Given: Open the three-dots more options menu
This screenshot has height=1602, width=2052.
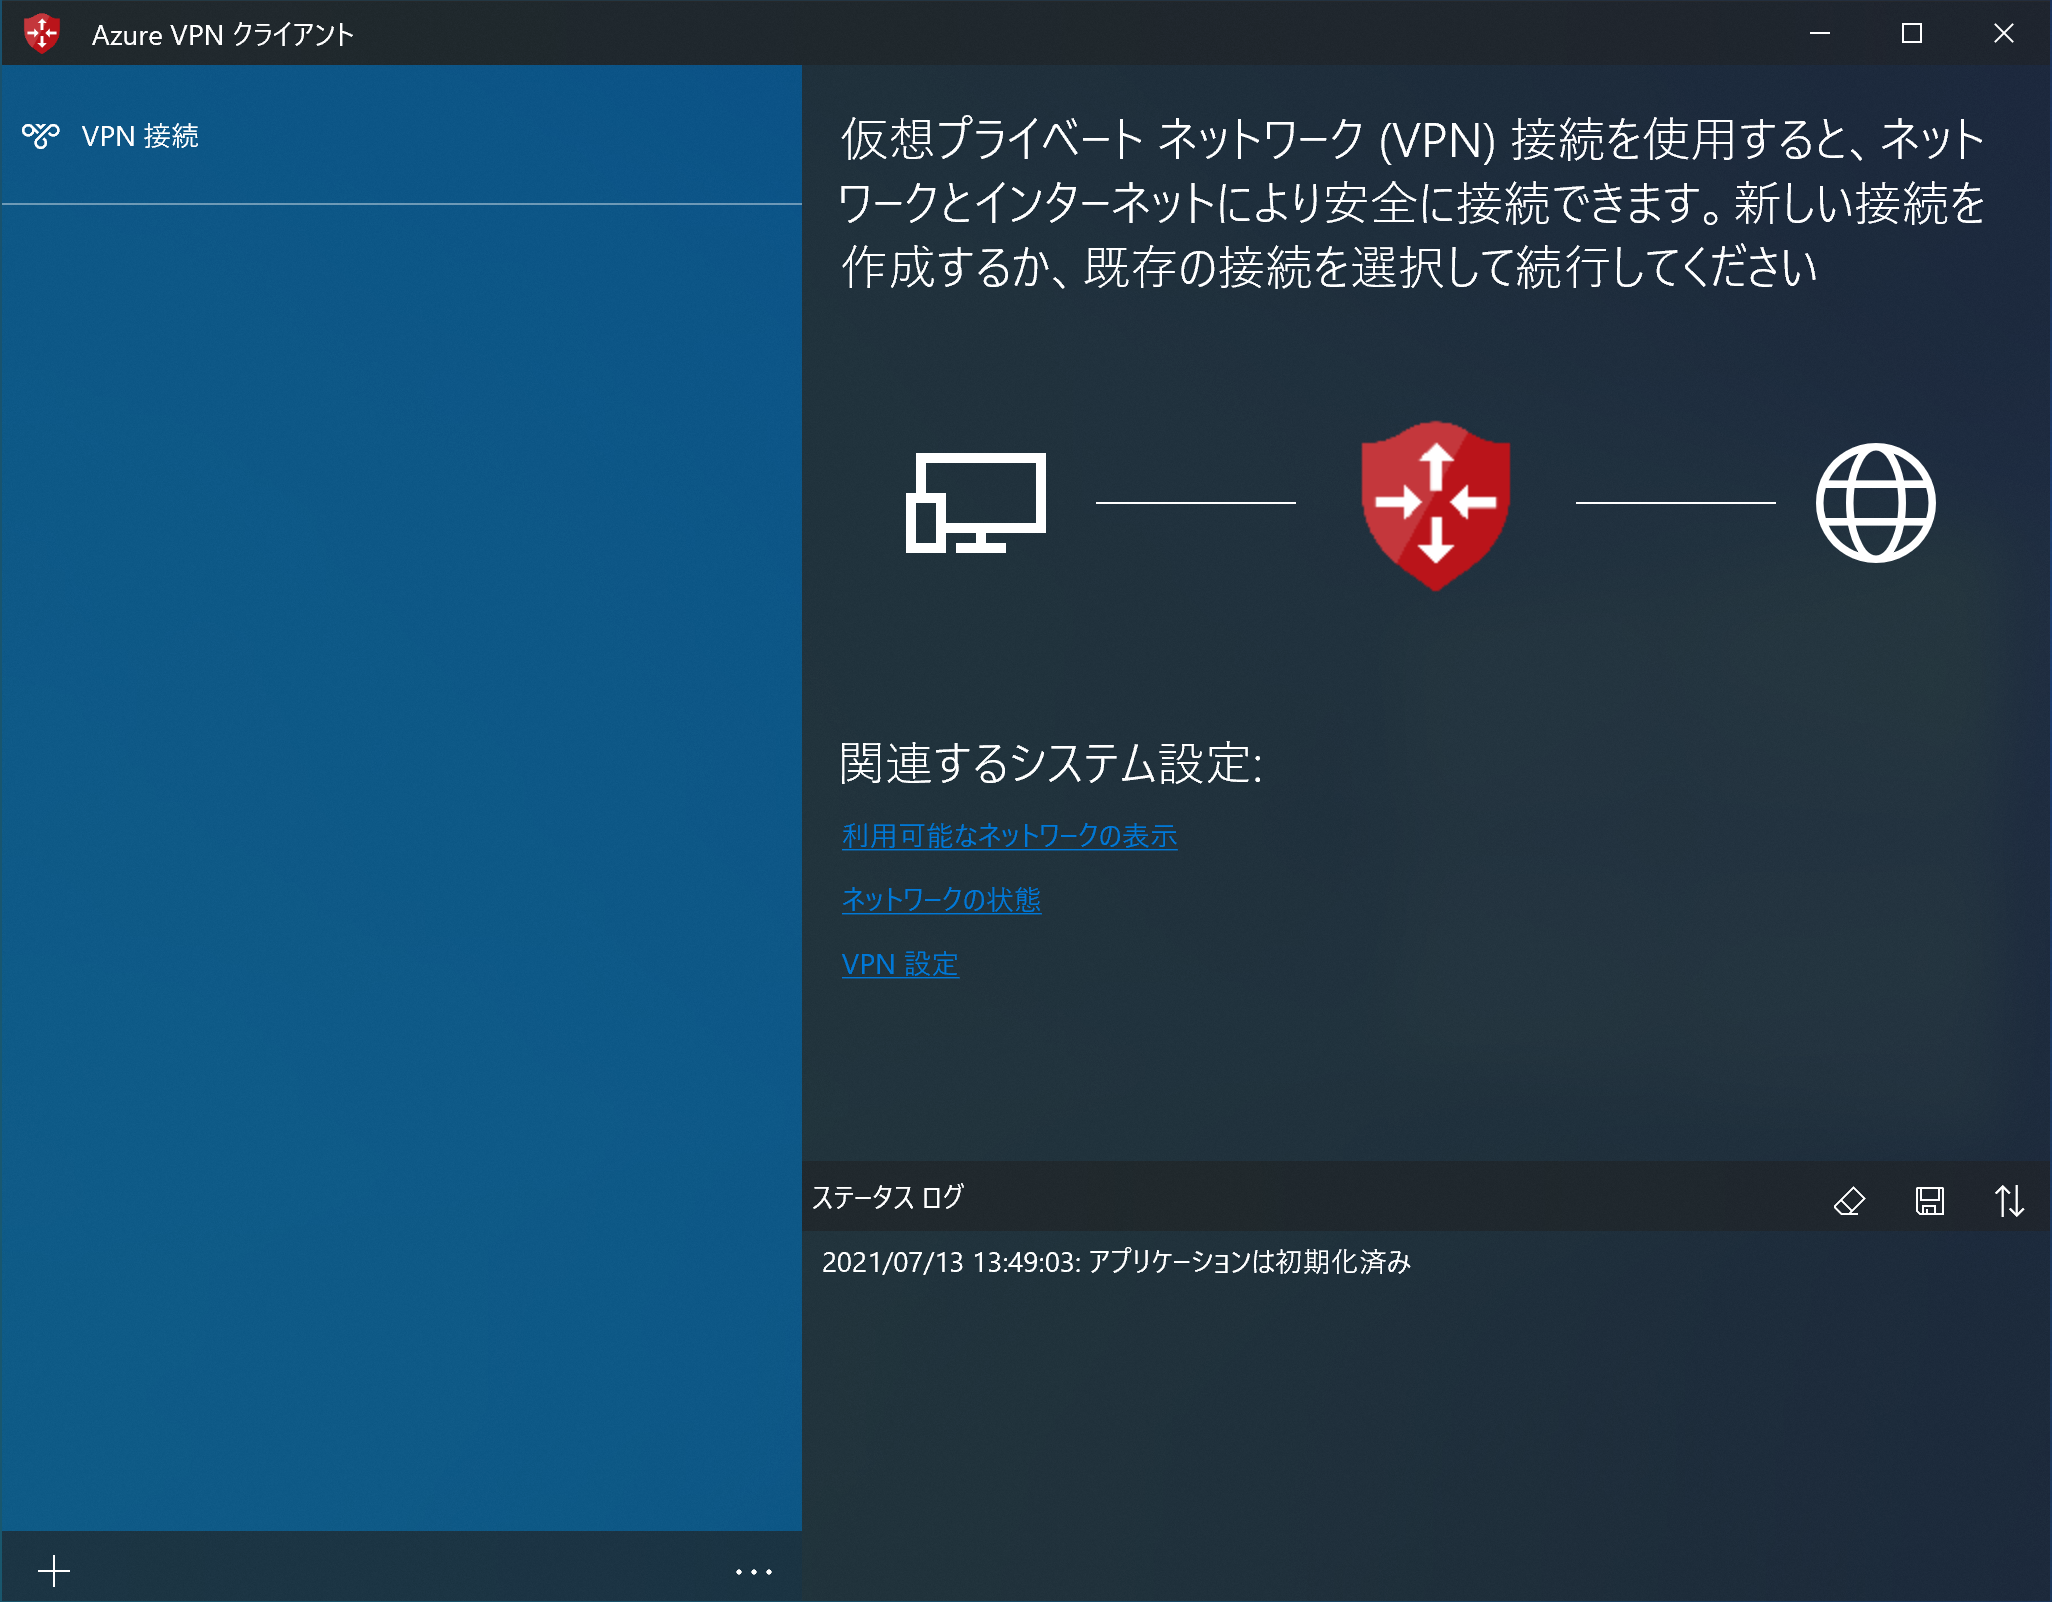Looking at the screenshot, I should [x=753, y=1571].
